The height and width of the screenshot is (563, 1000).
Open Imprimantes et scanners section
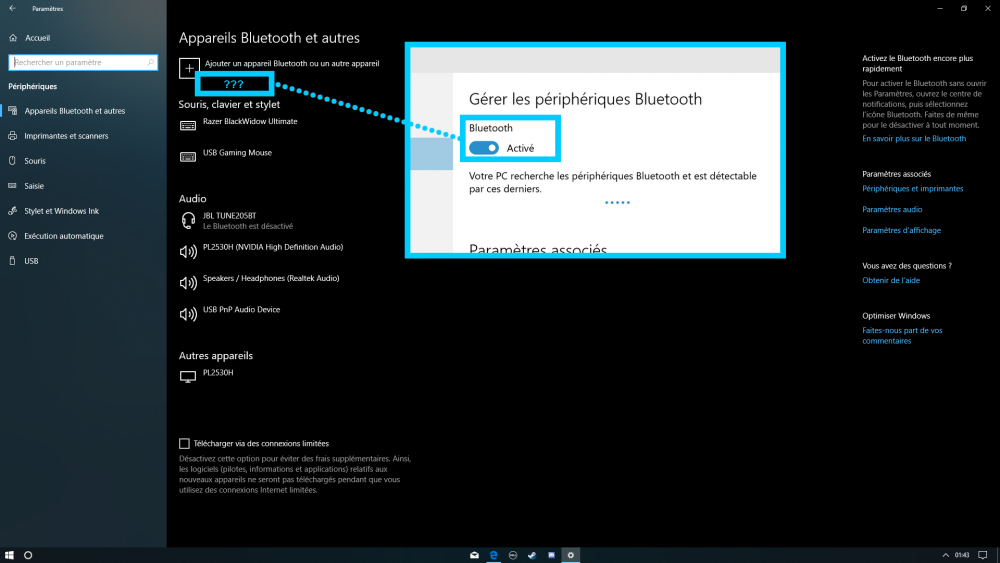(66, 136)
